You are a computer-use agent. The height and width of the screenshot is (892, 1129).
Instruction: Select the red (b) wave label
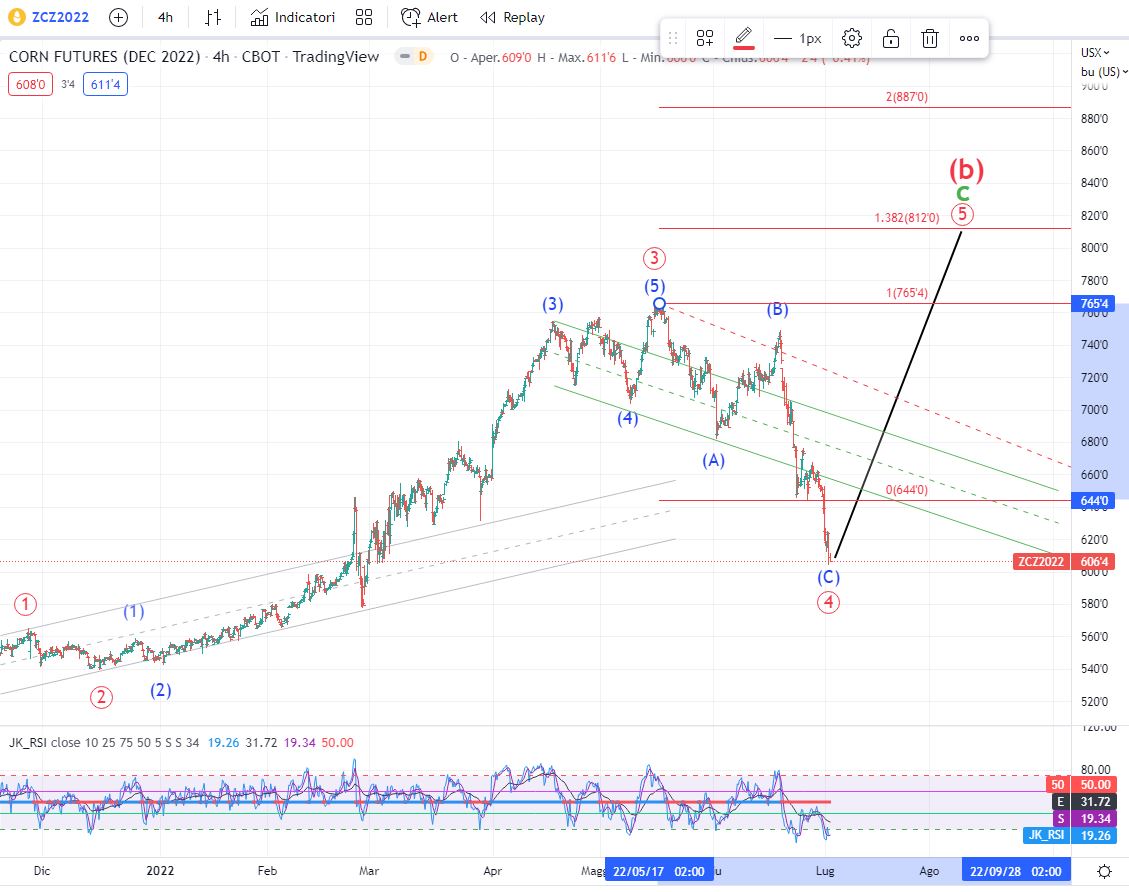pyautogui.click(x=966, y=169)
